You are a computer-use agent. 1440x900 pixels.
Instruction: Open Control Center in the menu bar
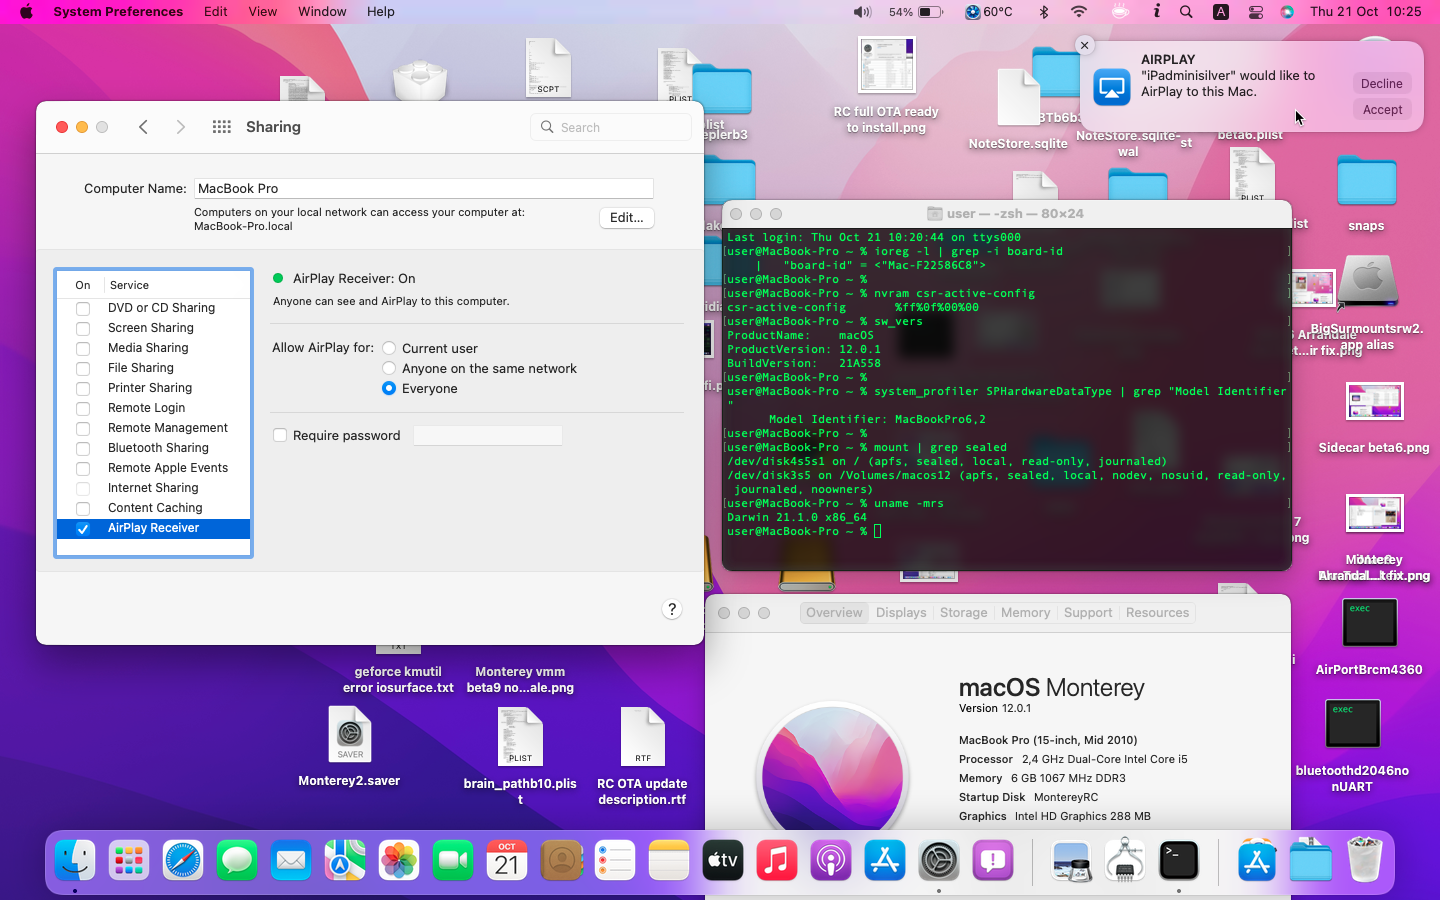[1256, 12]
